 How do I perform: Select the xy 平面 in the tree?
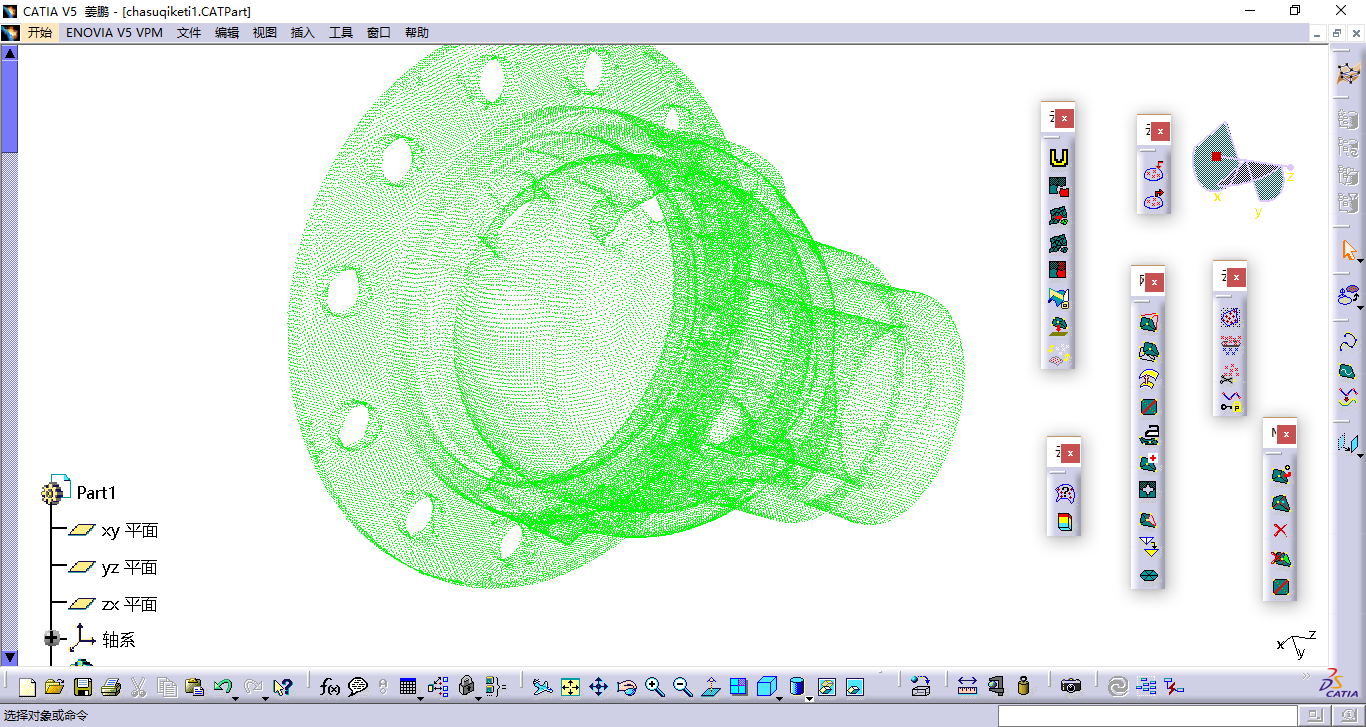coord(129,531)
